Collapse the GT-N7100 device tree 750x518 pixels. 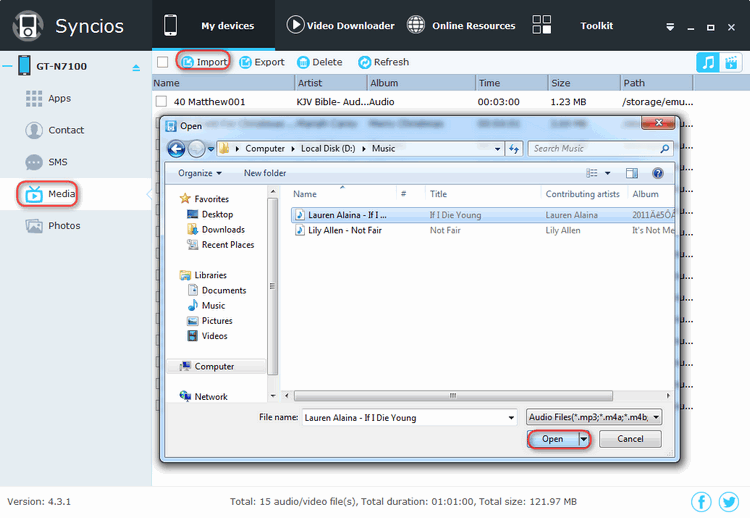point(7,66)
